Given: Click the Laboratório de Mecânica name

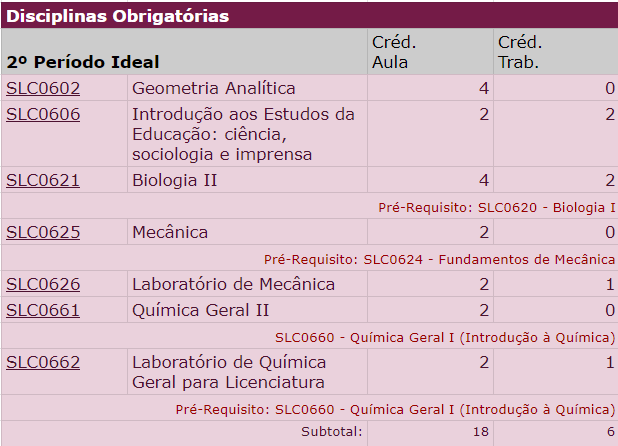Looking at the screenshot, I should coord(233,284).
